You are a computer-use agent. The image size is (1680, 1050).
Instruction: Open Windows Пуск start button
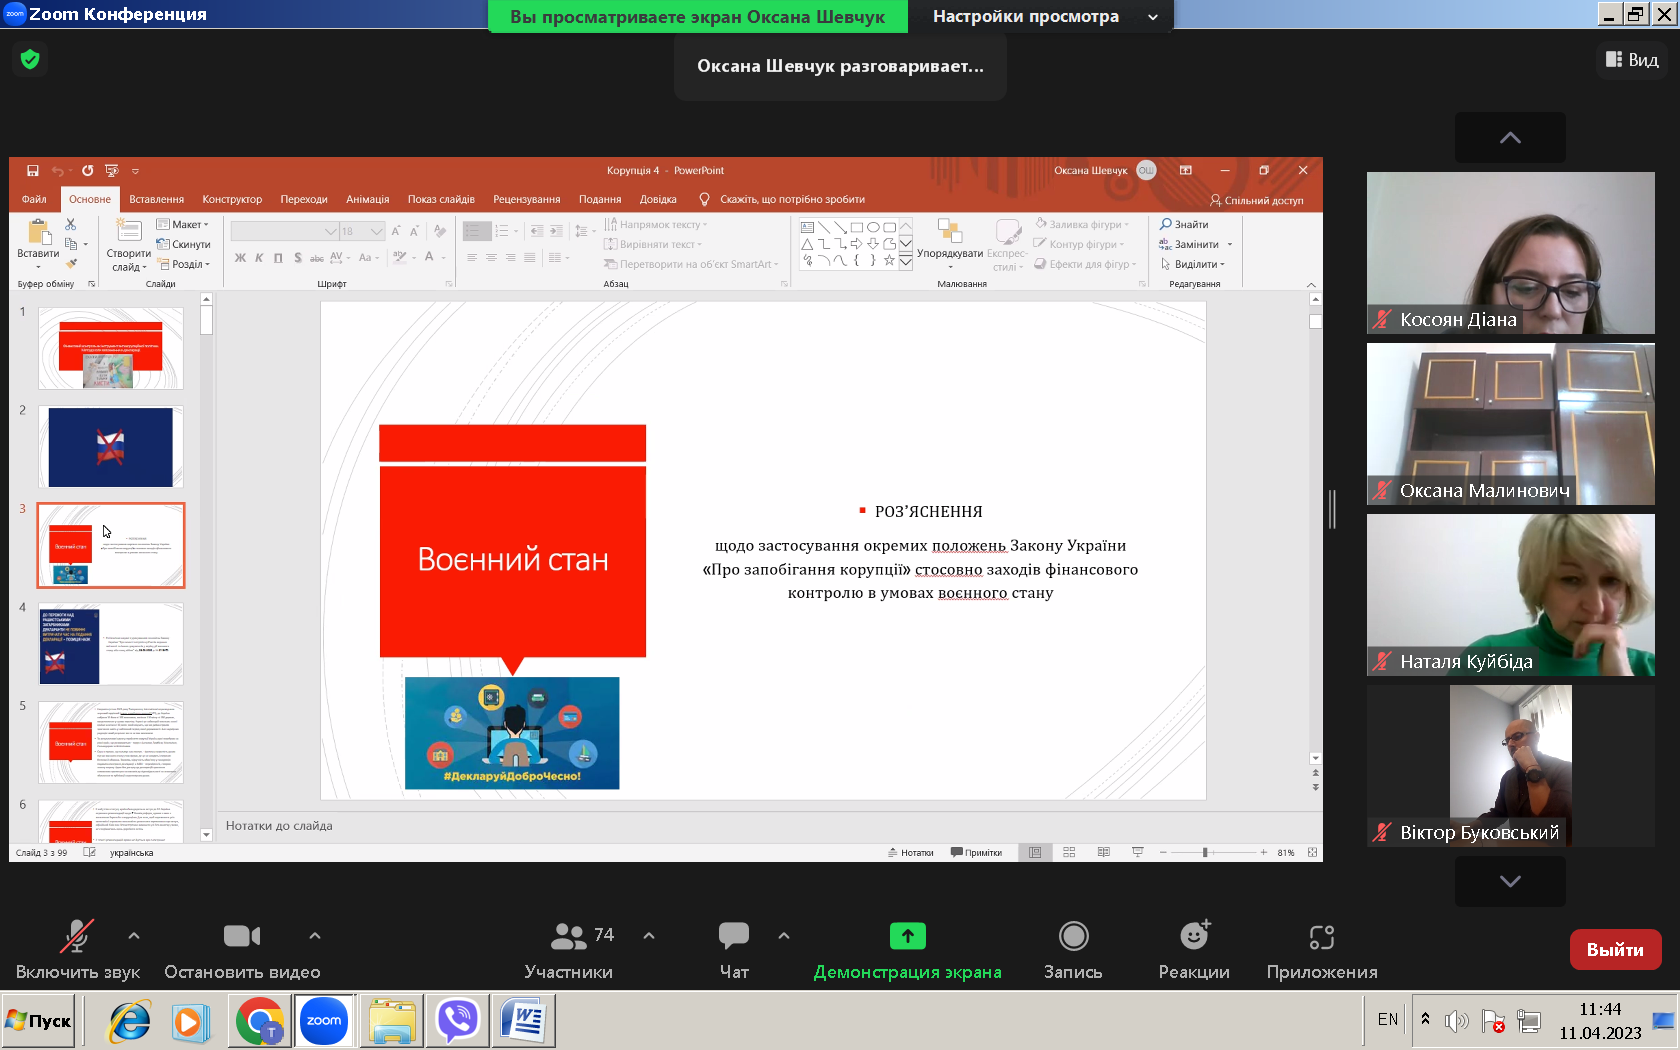[39, 1021]
